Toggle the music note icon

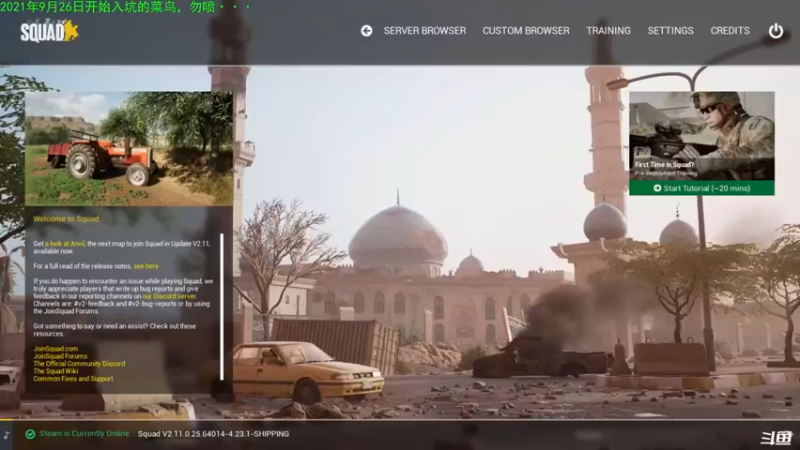[x=7, y=435]
